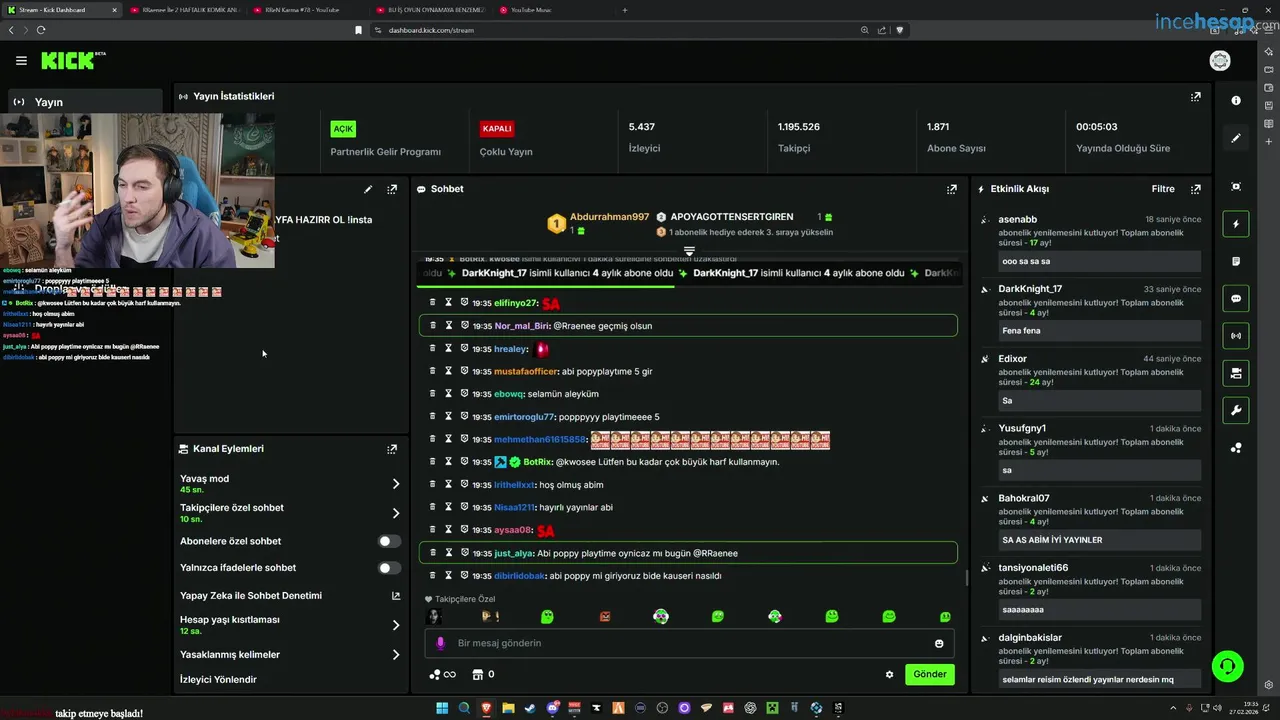The width and height of the screenshot is (1280, 720).
Task: Switch to the RReN Karma #78 YouTube tab
Action: tap(306, 10)
